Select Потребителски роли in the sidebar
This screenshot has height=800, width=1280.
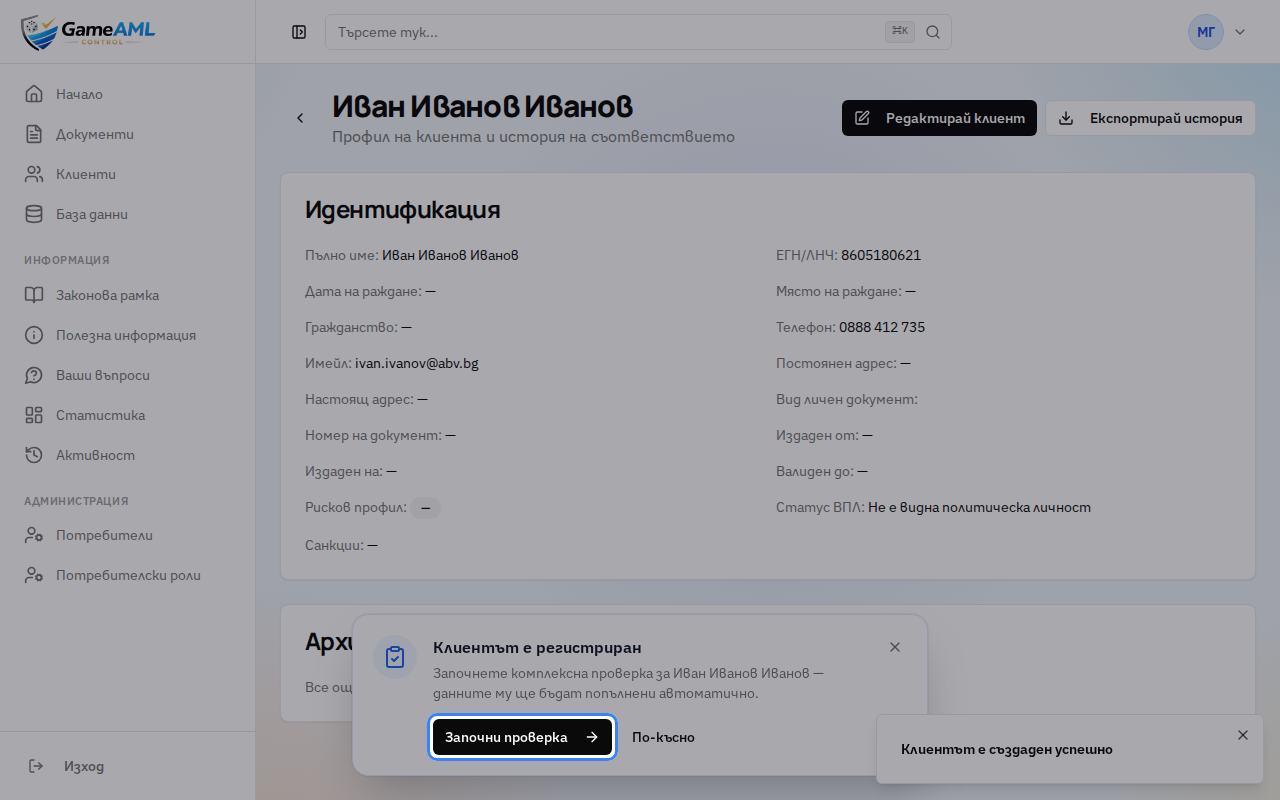[x=128, y=575]
